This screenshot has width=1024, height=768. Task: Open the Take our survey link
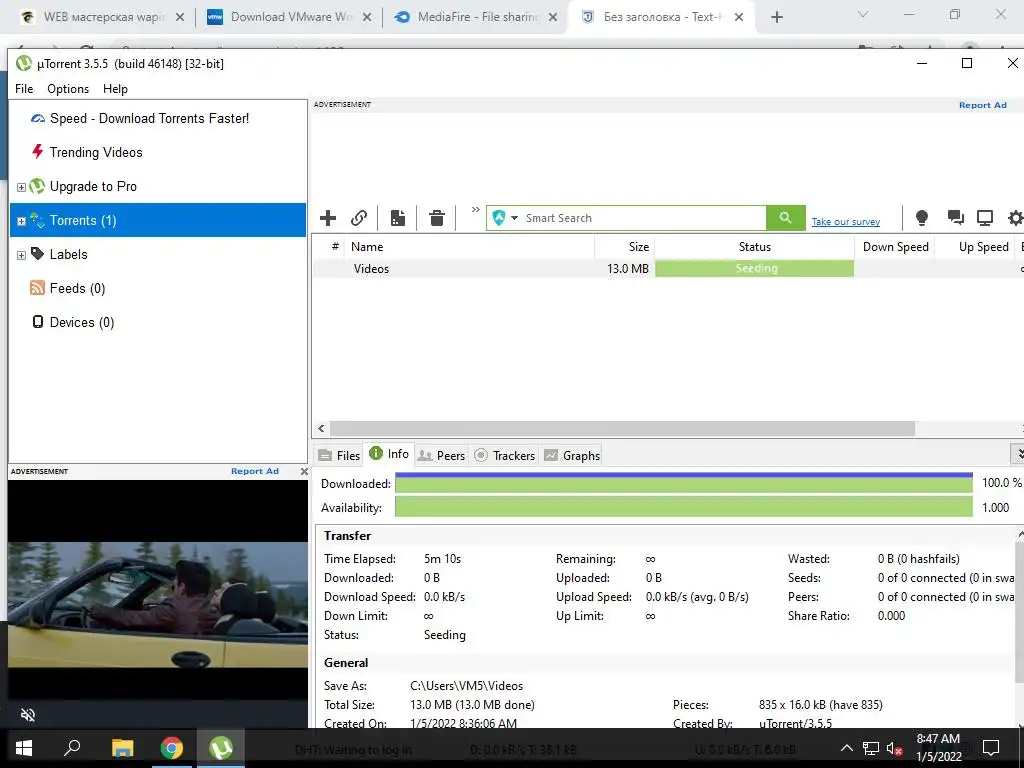pos(846,222)
